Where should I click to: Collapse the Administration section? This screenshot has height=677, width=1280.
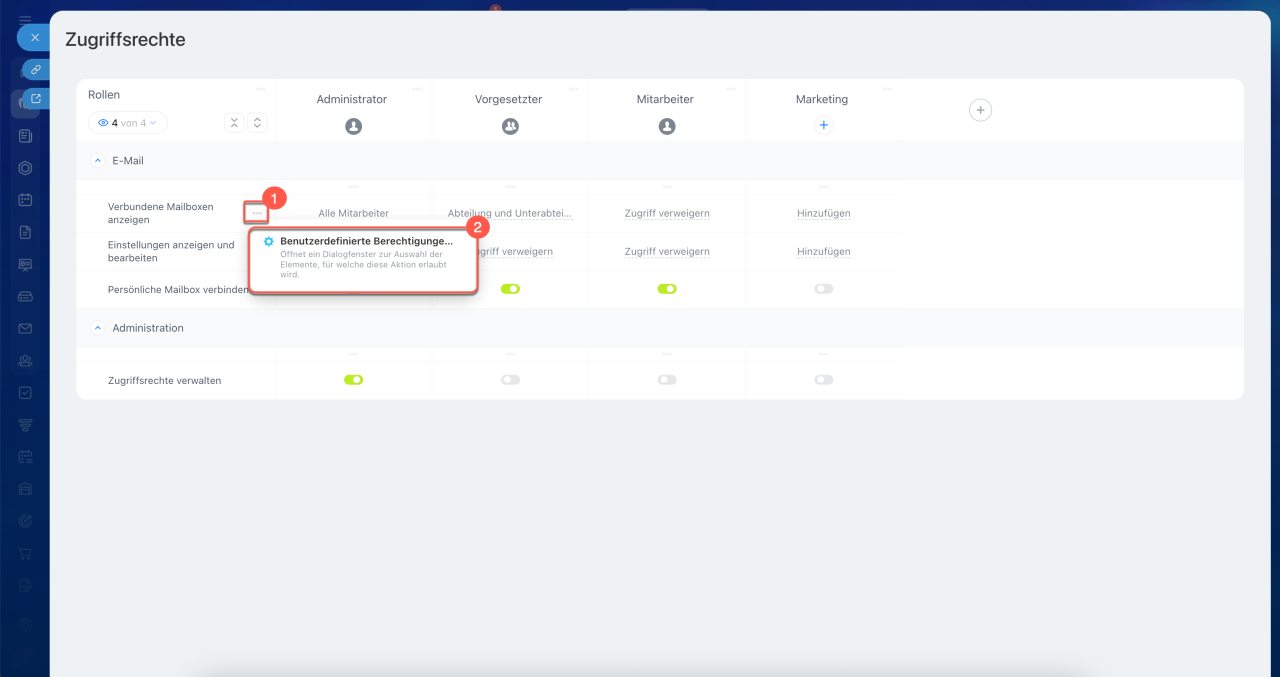click(98, 328)
